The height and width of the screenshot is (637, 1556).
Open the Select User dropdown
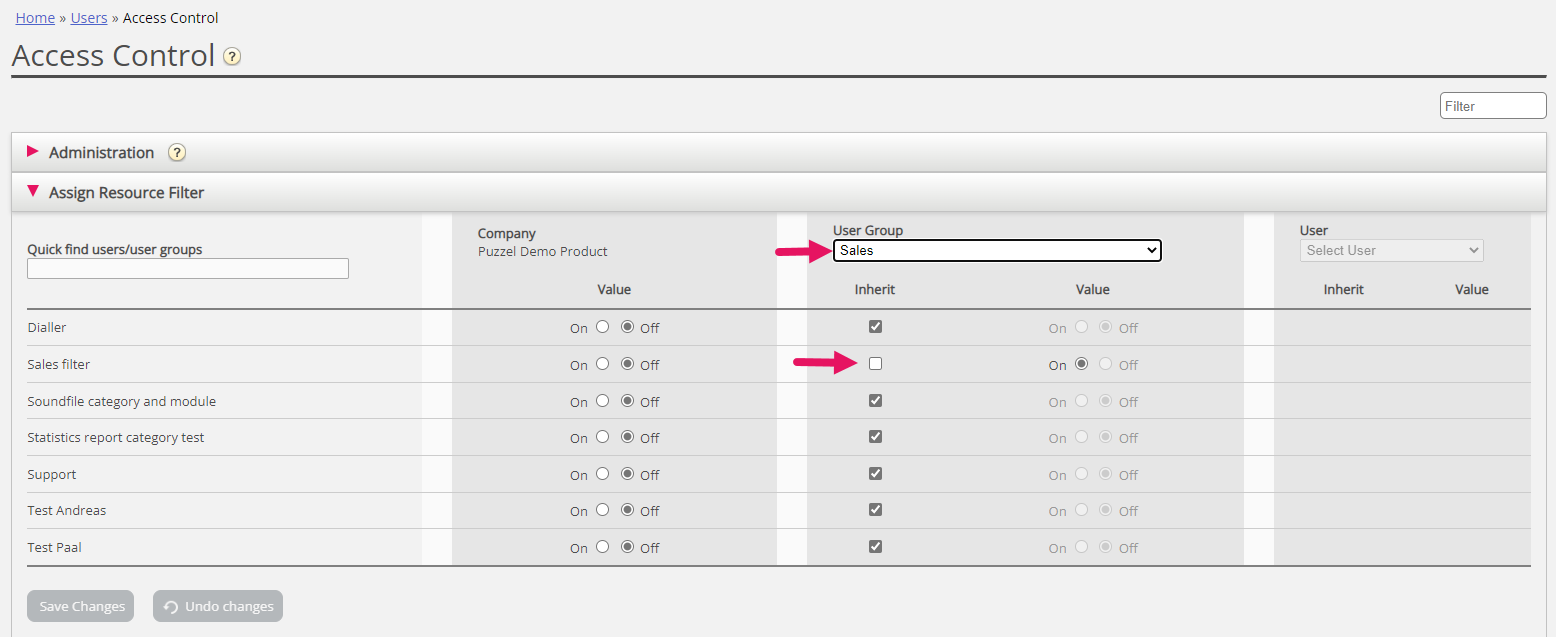point(1391,250)
